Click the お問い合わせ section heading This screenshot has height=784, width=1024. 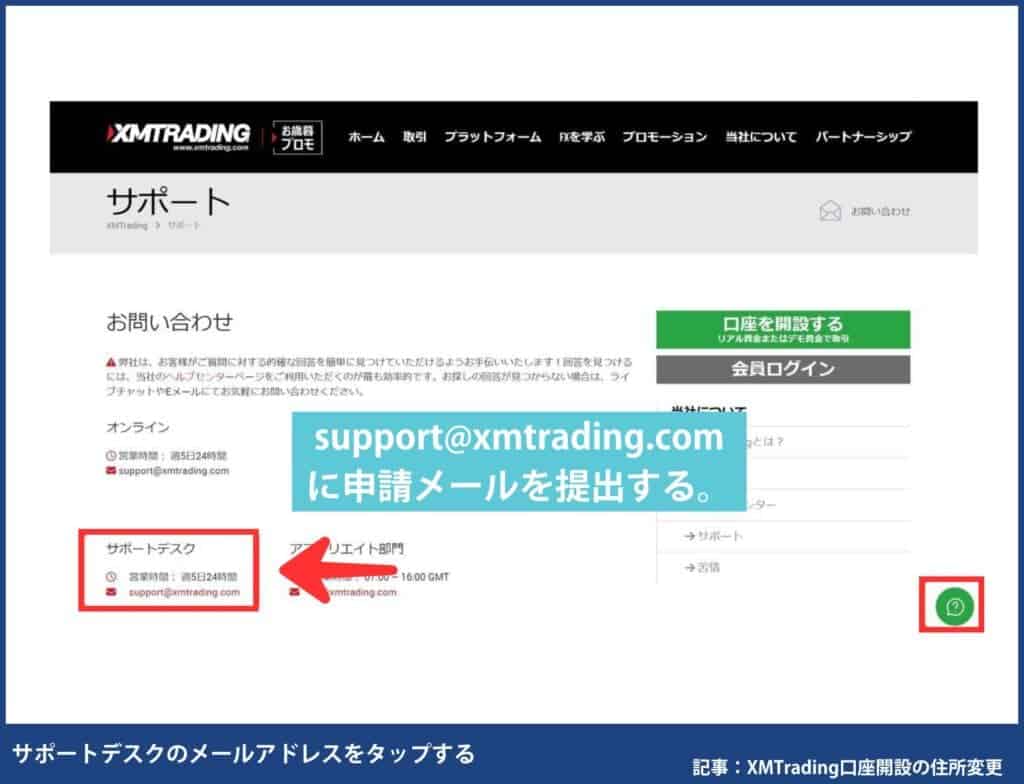pos(169,322)
